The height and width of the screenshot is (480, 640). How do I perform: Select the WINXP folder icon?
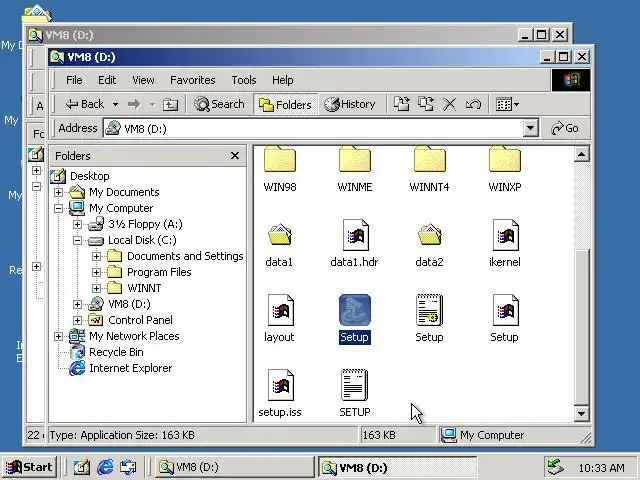pos(504,160)
